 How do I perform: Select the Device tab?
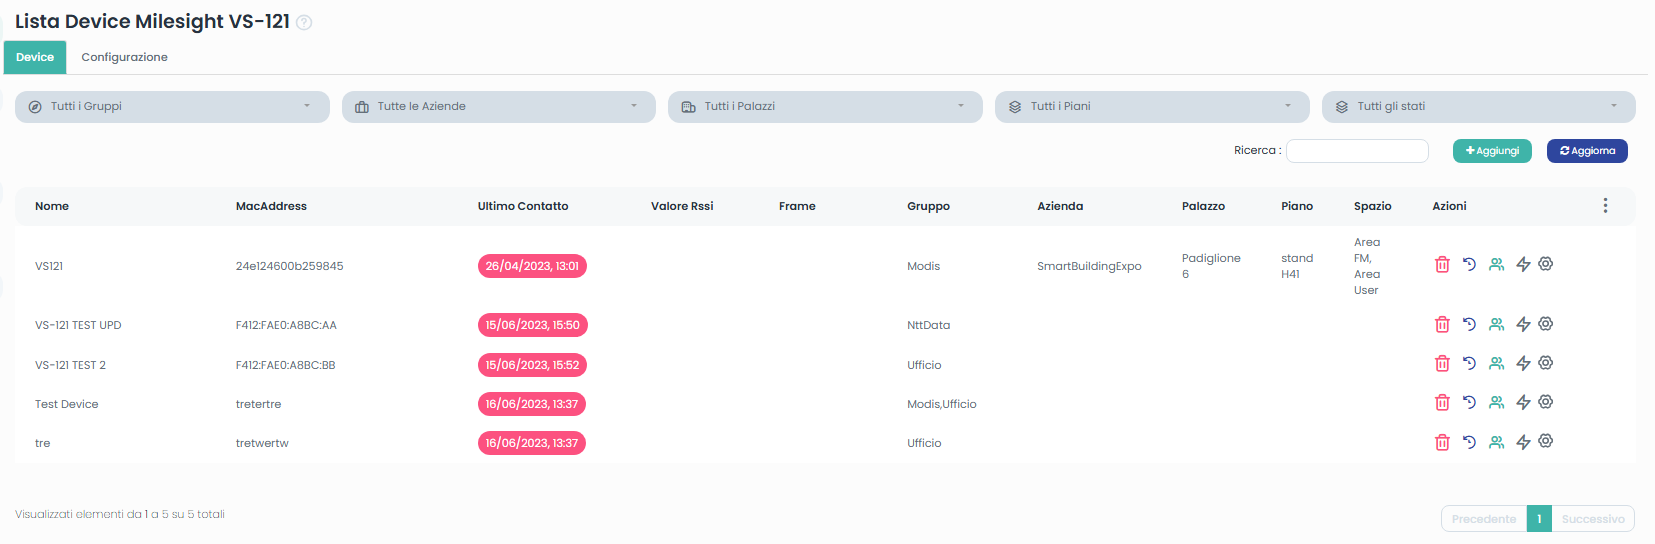pyautogui.click(x=35, y=58)
